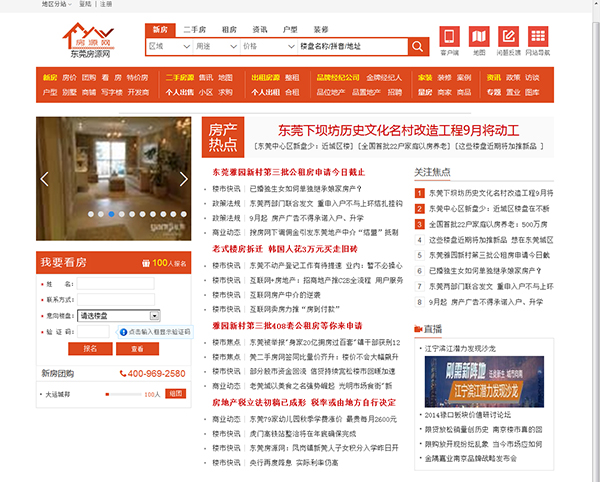Image resolution: width=600 pixels, height=482 pixels.
Task: Go to the previous carousel slide arrow
Action: click(44, 180)
